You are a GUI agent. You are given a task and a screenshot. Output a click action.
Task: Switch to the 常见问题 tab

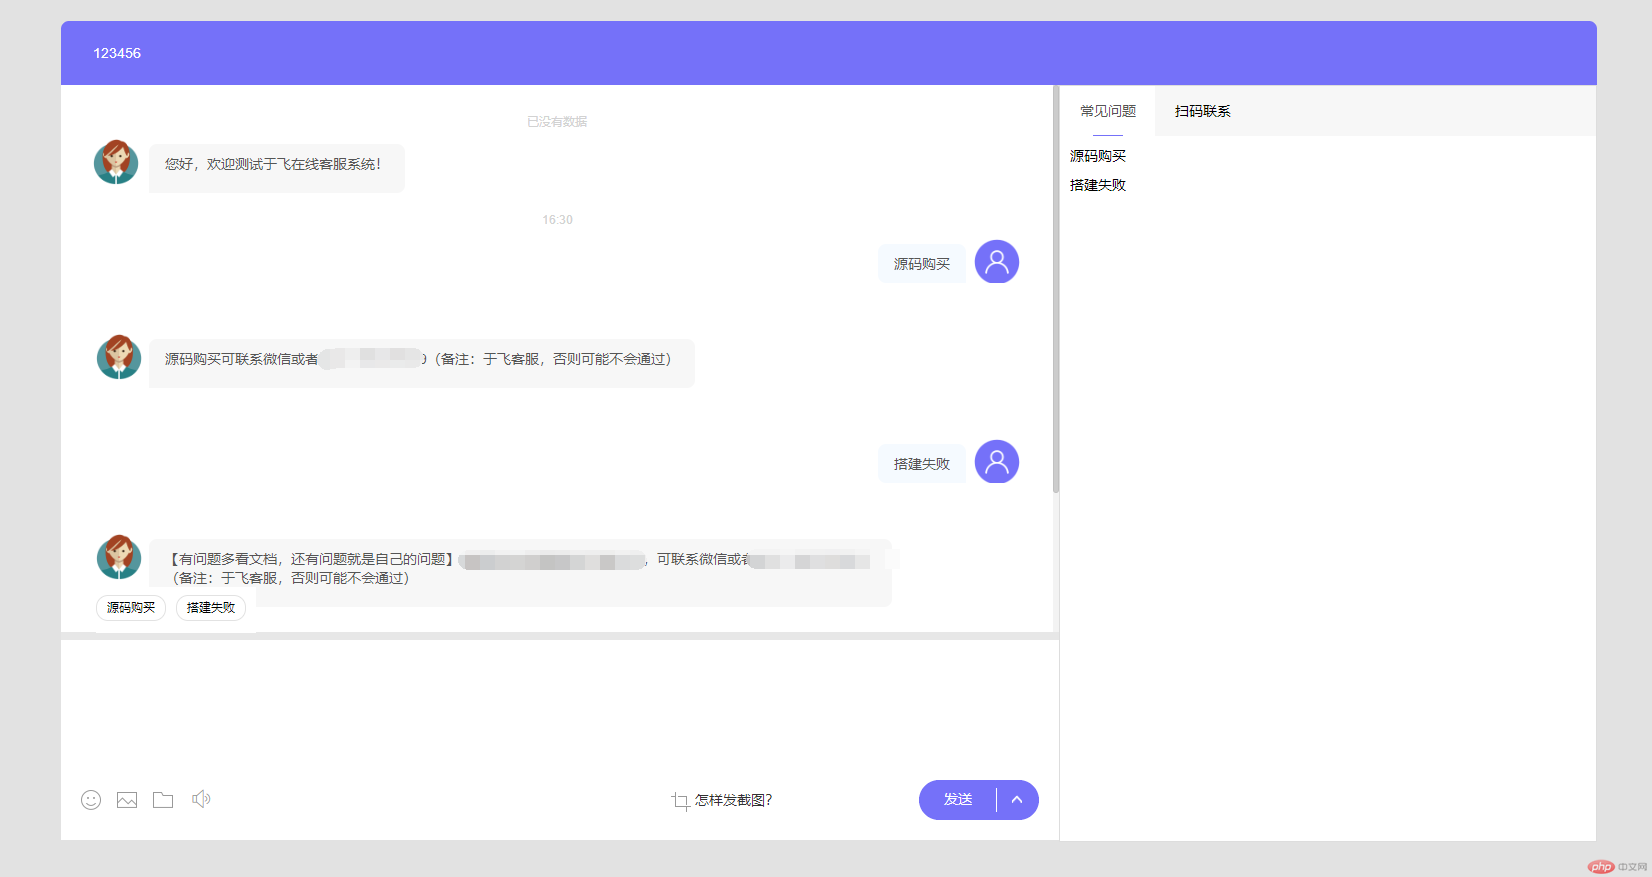coord(1108,111)
